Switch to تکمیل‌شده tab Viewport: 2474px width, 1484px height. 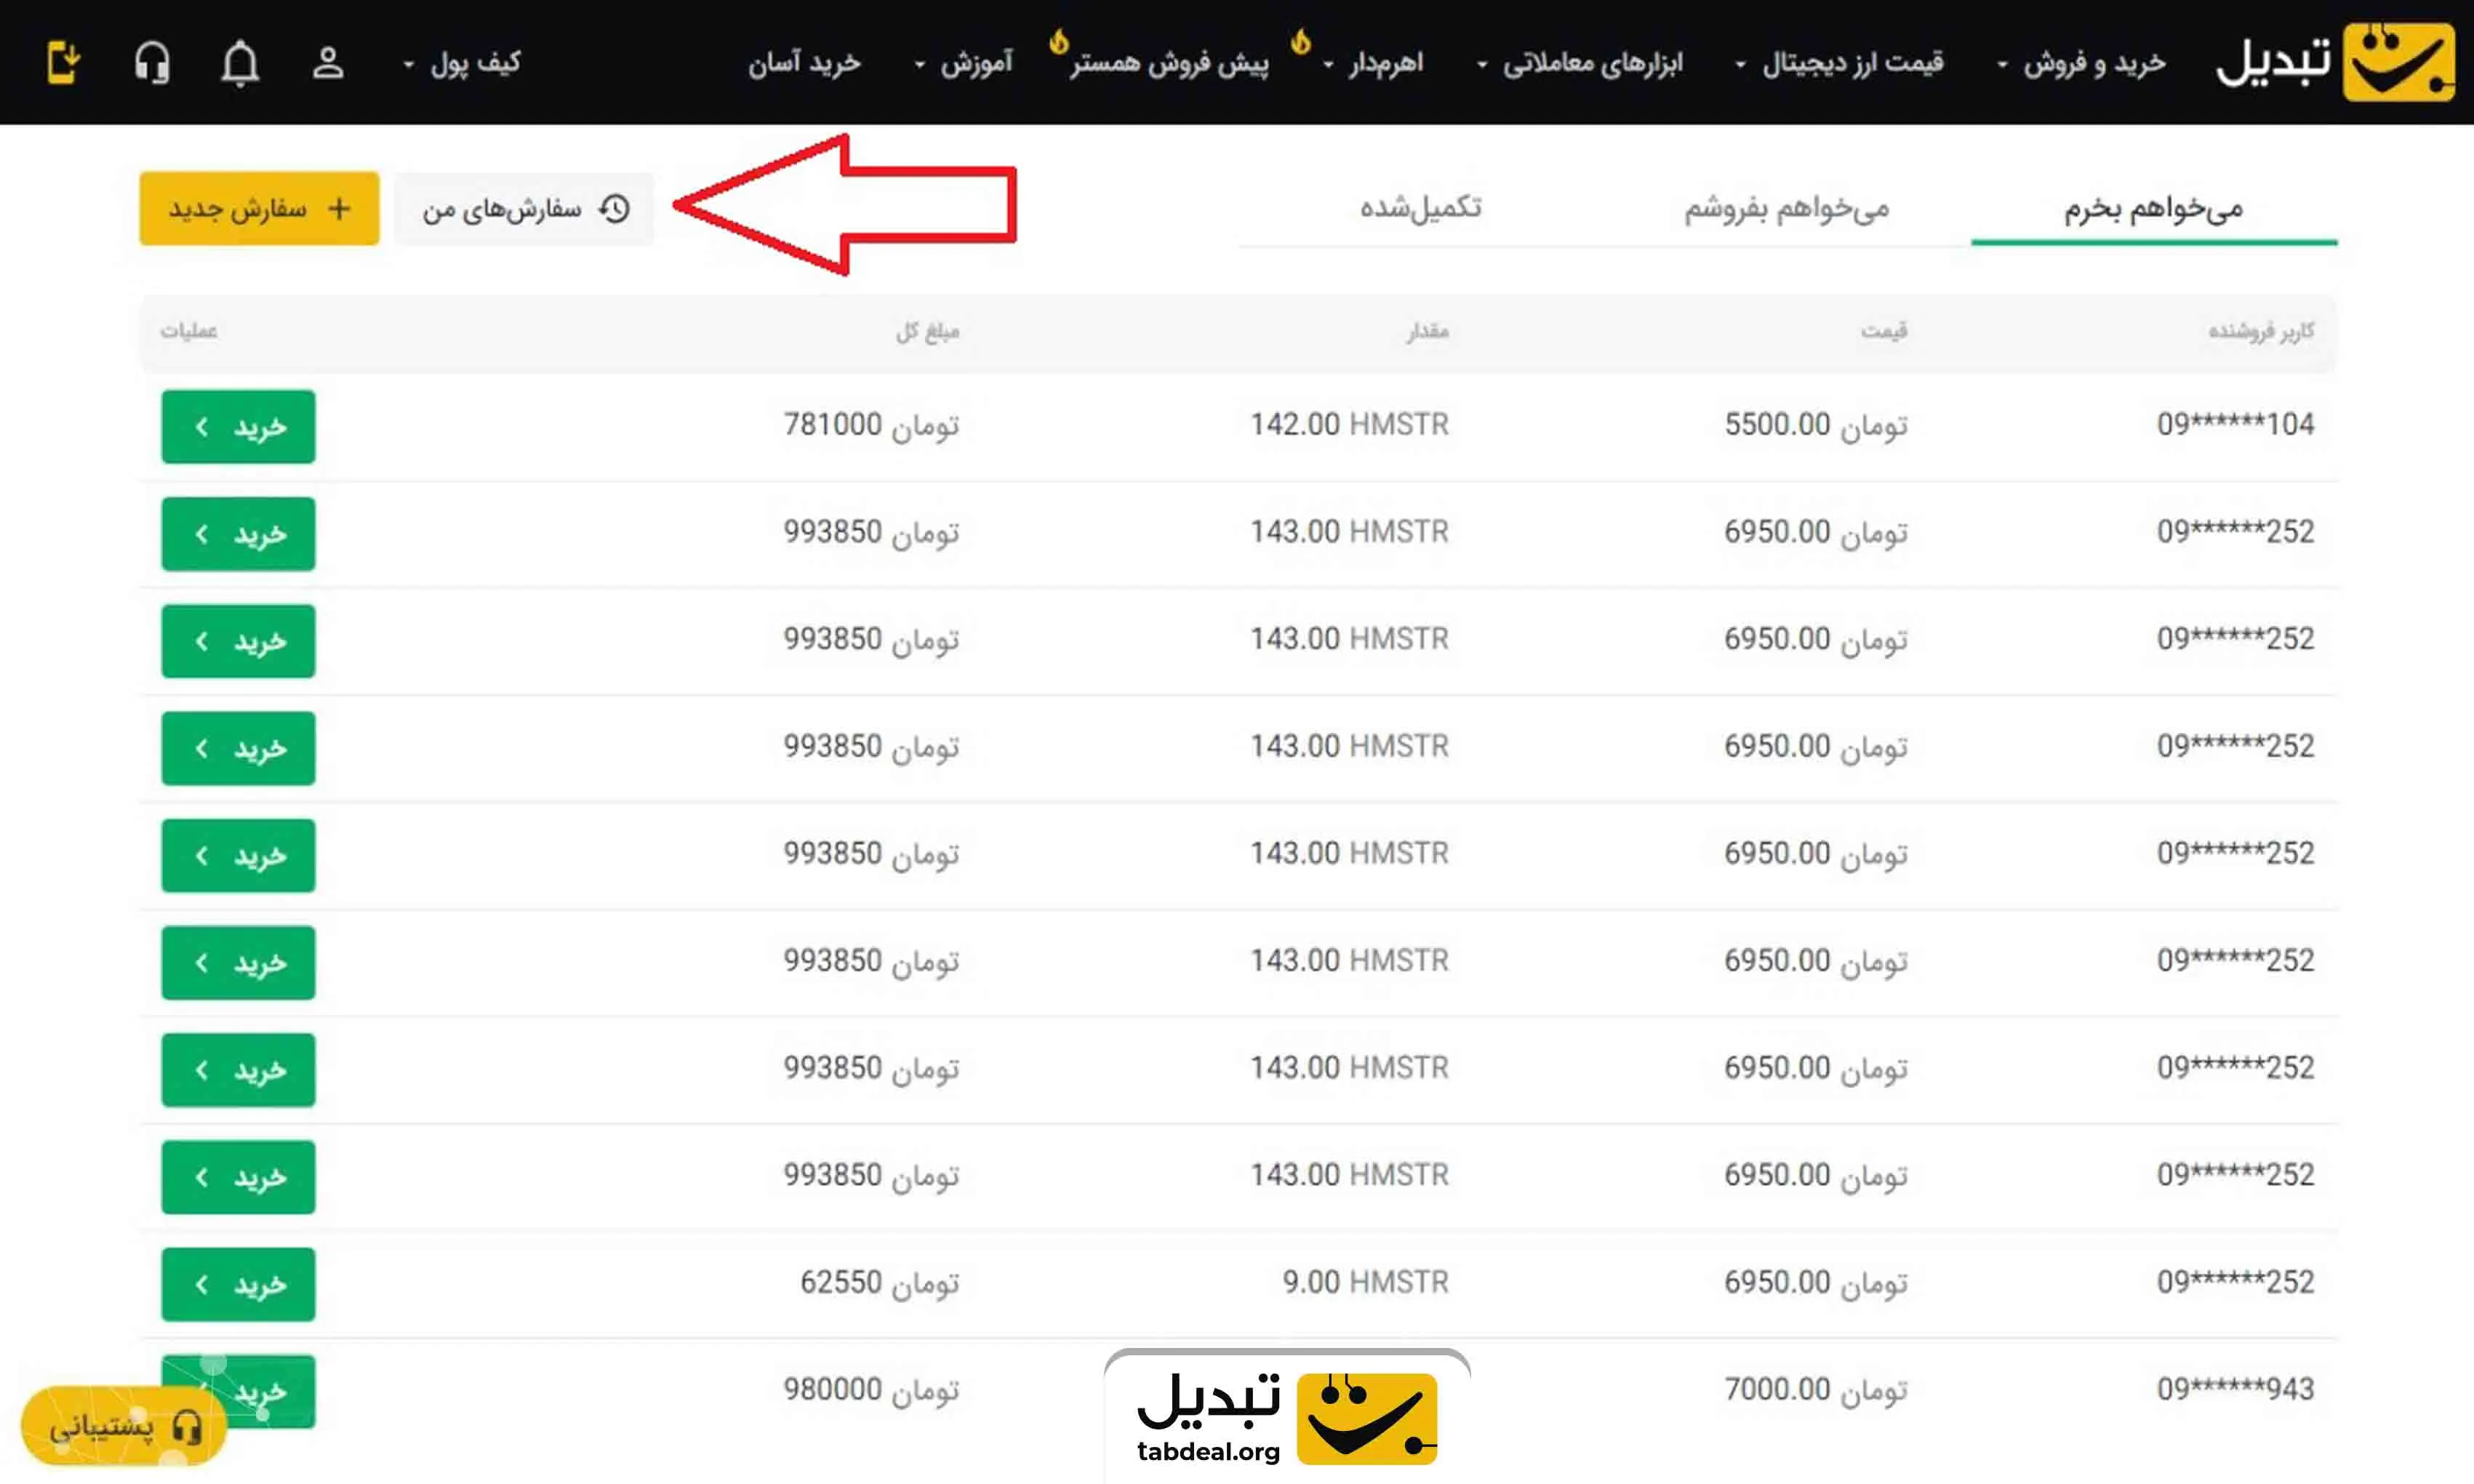coord(1421,208)
